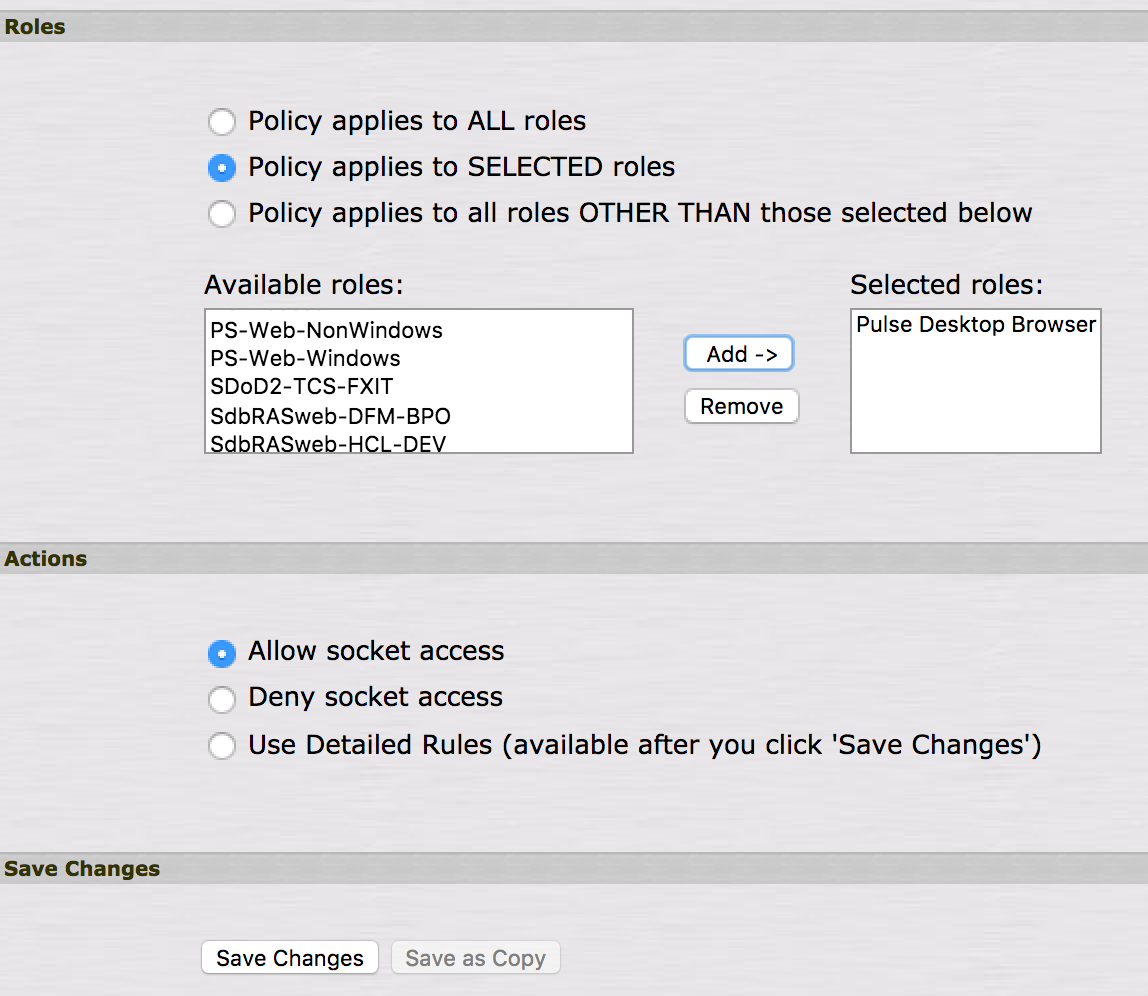The height and width of the screenshot is (996, 1148).
Task: Enable "Policy applies to SELECTED roles"
Action: [222, 167]
